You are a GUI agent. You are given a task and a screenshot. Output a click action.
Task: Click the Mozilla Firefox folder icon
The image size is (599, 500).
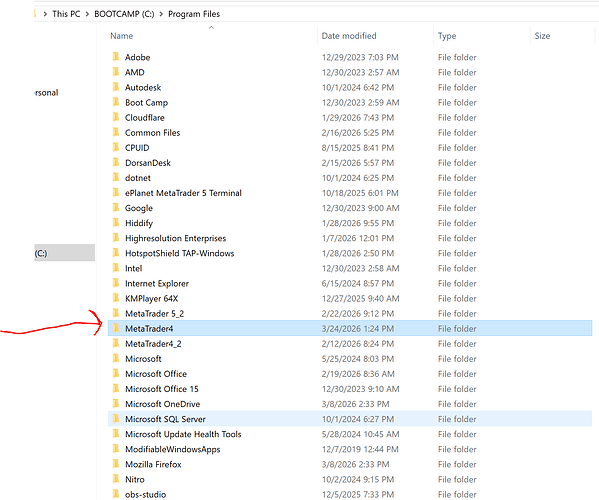point(116,464)
